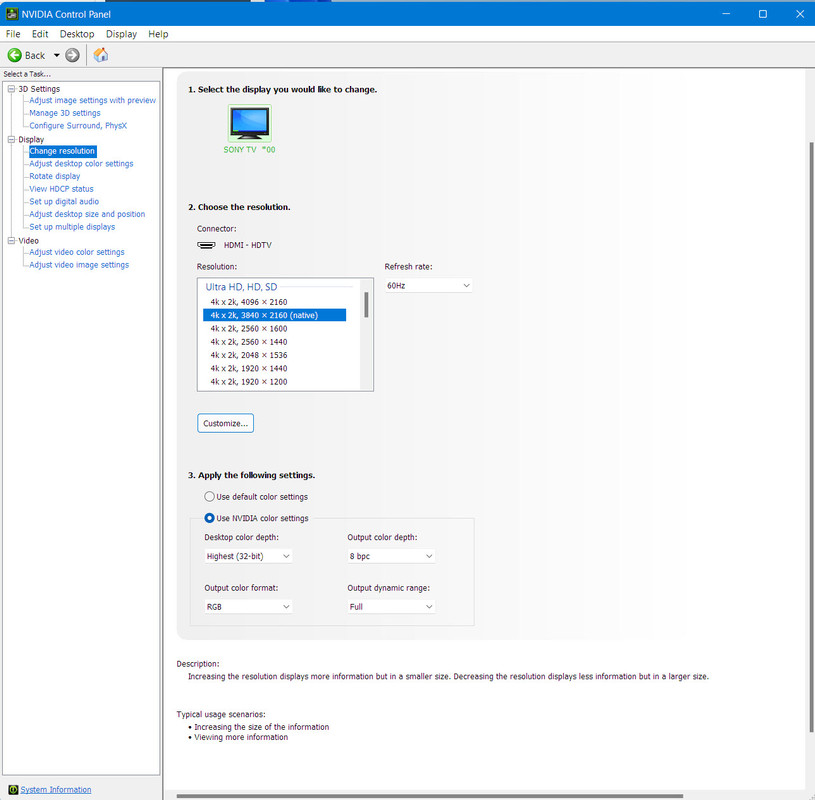The width and height of the screenshot is (815, 800).
Task: Select resolution 1920 × 1440
Action: click(x=274, y=368)
